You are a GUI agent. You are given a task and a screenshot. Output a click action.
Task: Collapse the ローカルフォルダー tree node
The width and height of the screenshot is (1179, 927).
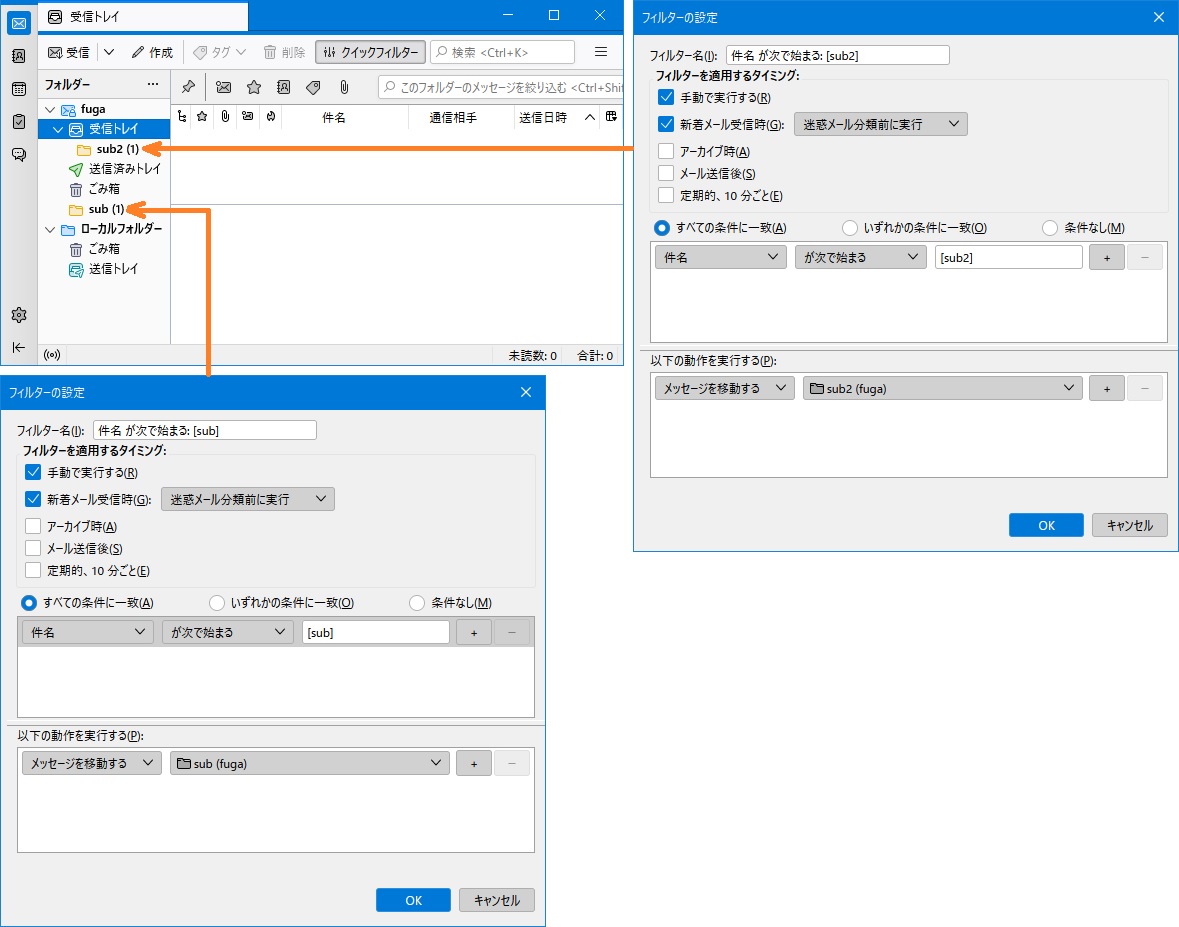49,229
